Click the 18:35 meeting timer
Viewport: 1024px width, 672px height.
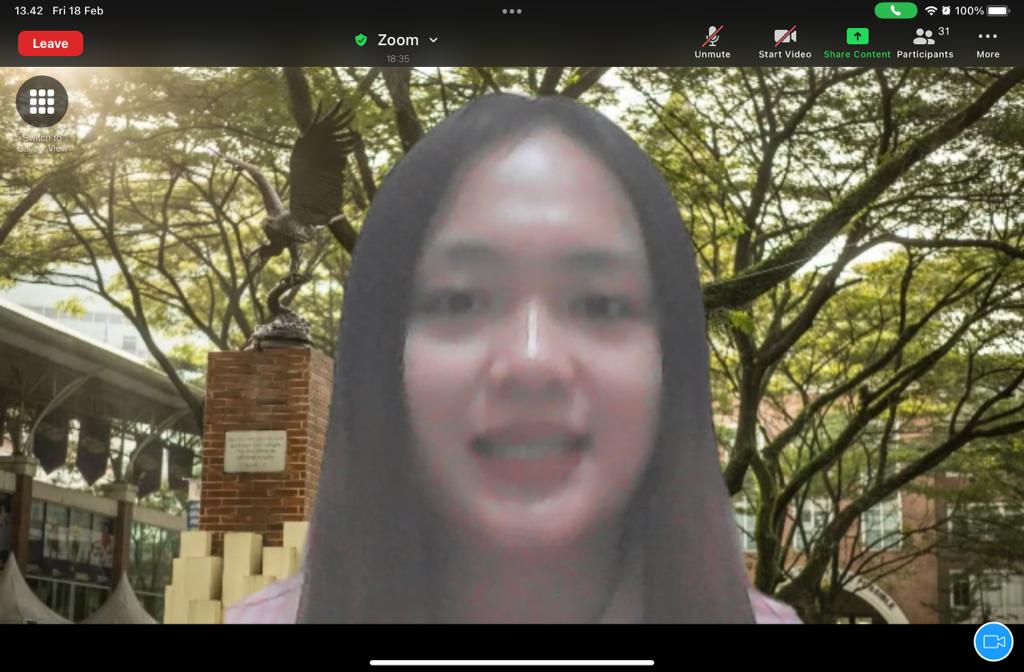coord(398,59)
